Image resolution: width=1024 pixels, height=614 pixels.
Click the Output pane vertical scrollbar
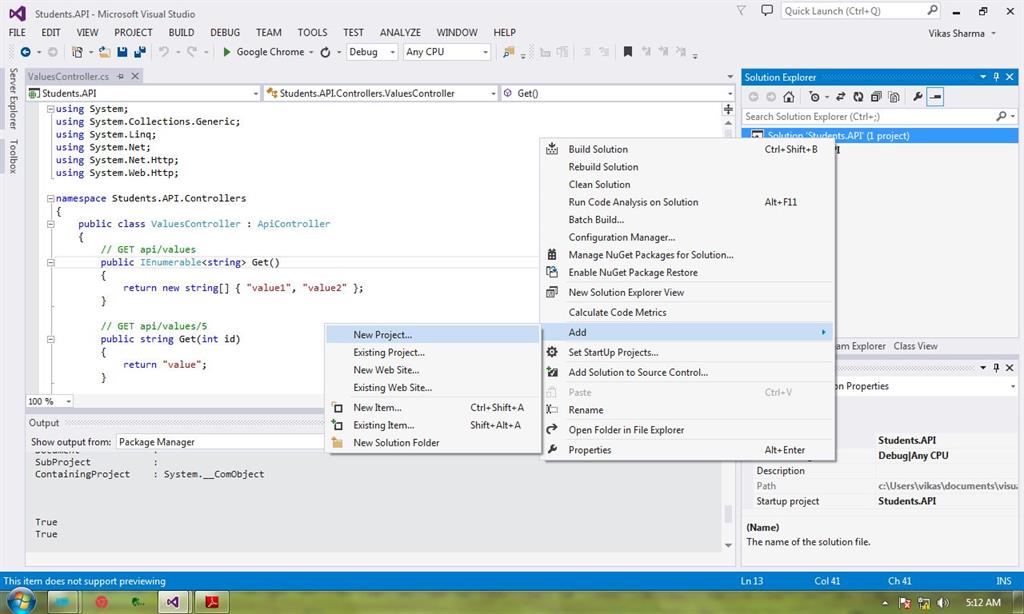point(729,515)
